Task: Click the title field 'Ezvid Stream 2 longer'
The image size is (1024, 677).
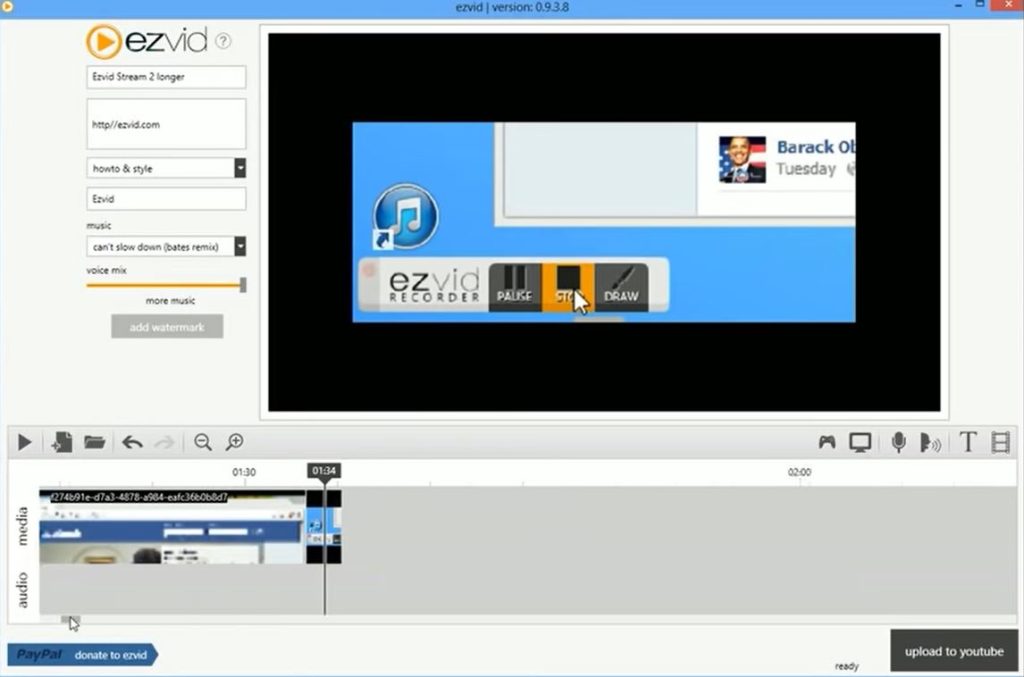Action: 166,77
